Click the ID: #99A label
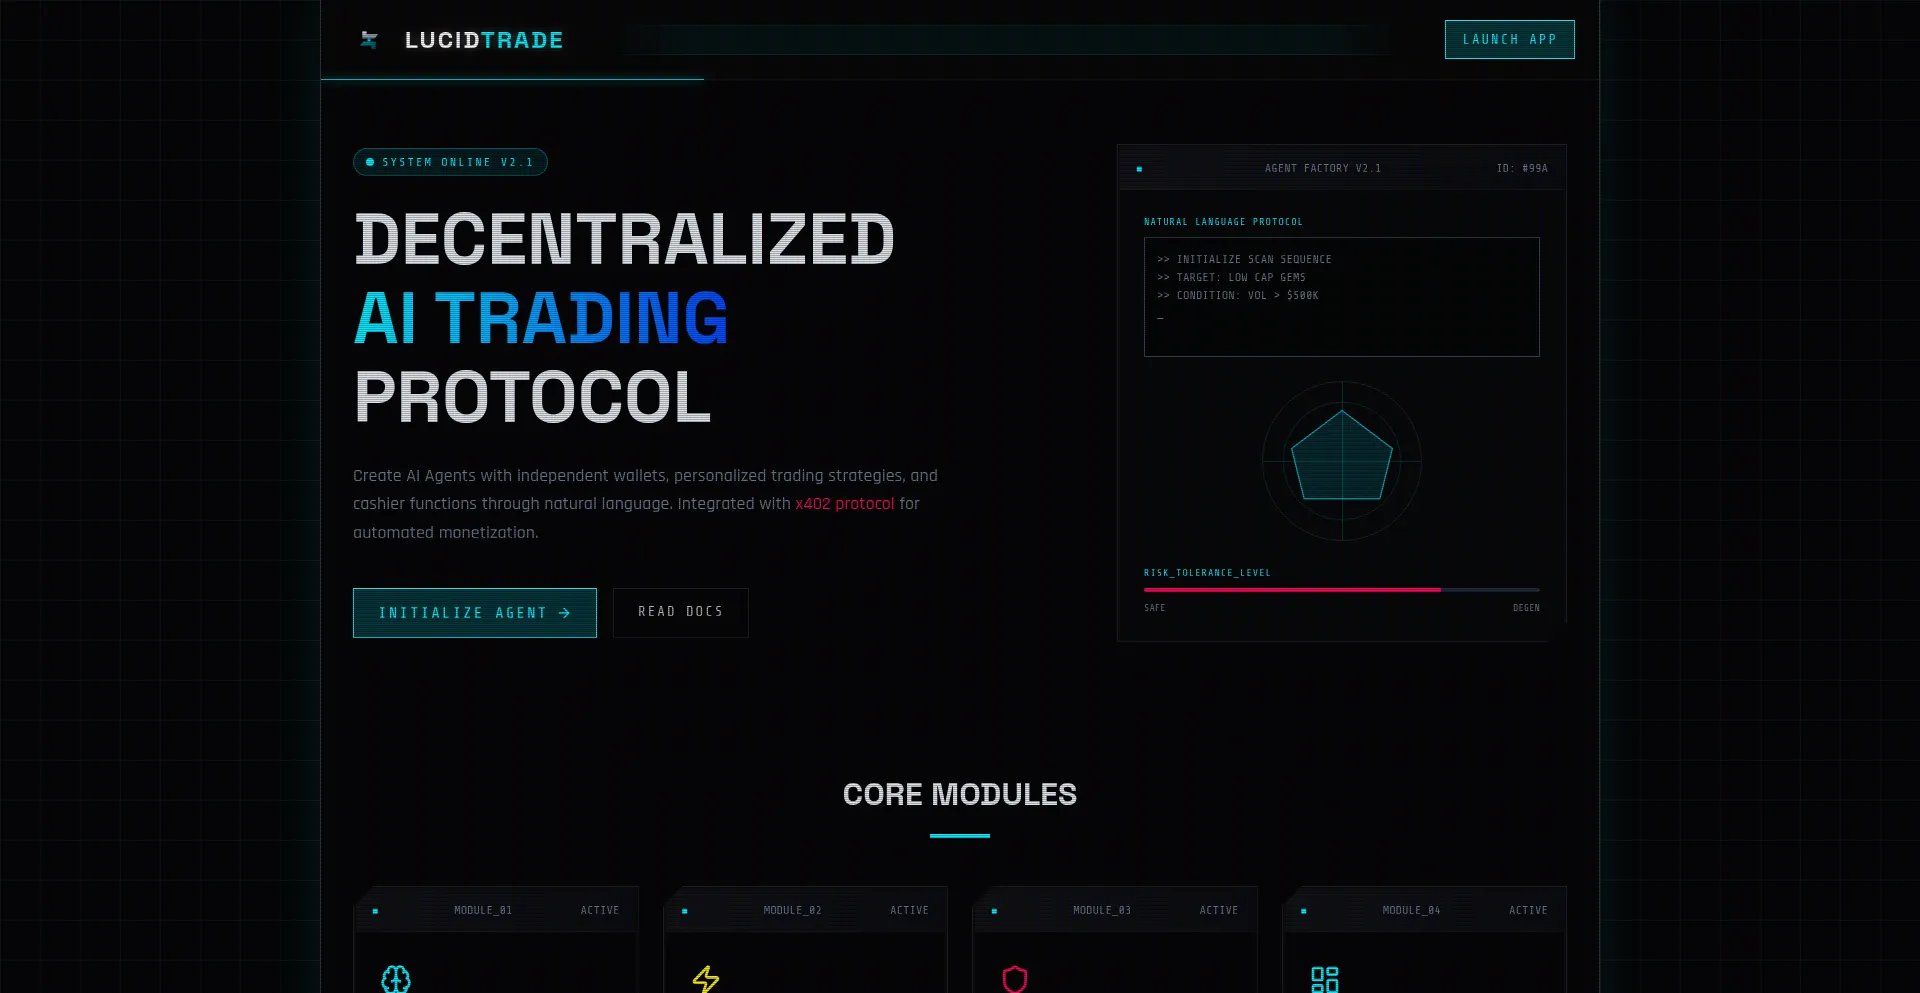The width and height of the screenshot is (1920, 993). tap(1521, 168)
